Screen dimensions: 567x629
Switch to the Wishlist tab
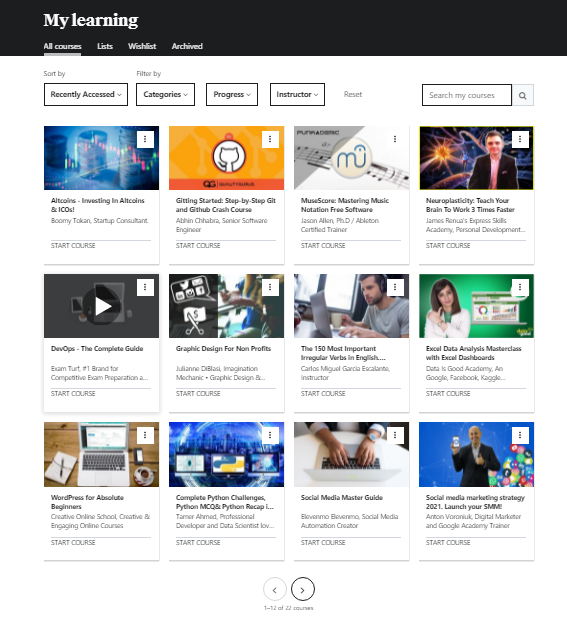coord(142,47)
